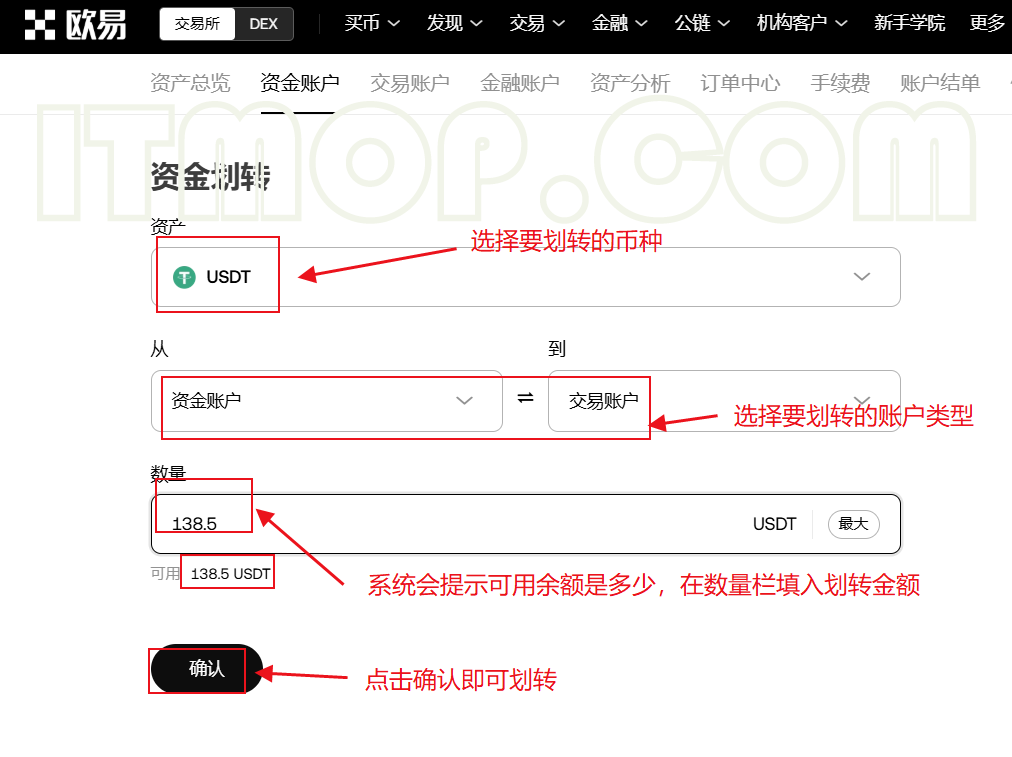This screenshot has height=757, width=1012.
Task: Click the swap accounts arrows icon
Action: tap(525, 399)
